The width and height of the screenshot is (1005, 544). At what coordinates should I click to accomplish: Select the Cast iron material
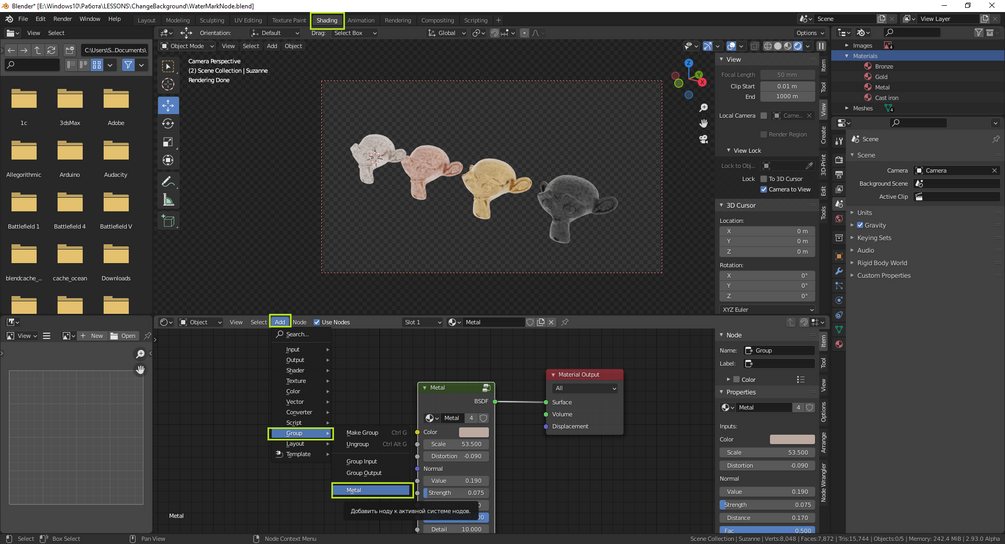click(886, 98)
